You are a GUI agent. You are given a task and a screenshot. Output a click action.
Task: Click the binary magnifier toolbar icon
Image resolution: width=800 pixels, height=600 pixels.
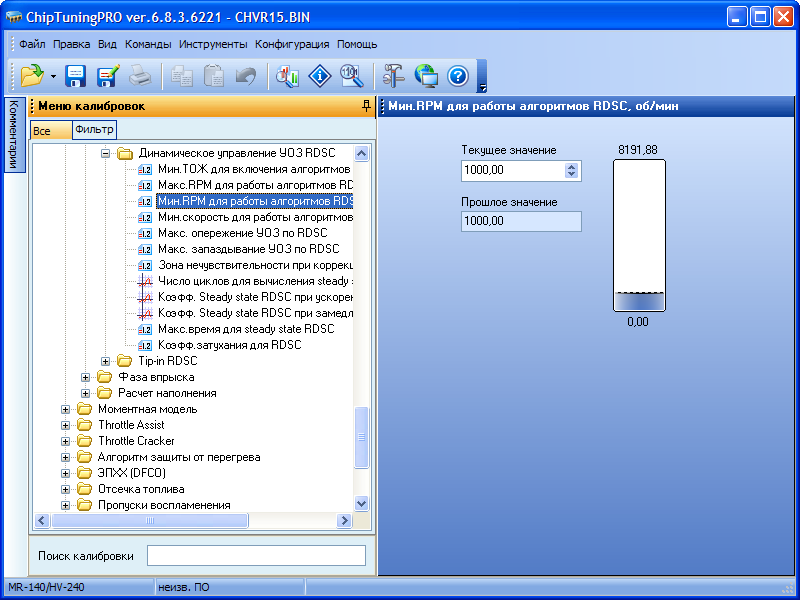point(350,75)
